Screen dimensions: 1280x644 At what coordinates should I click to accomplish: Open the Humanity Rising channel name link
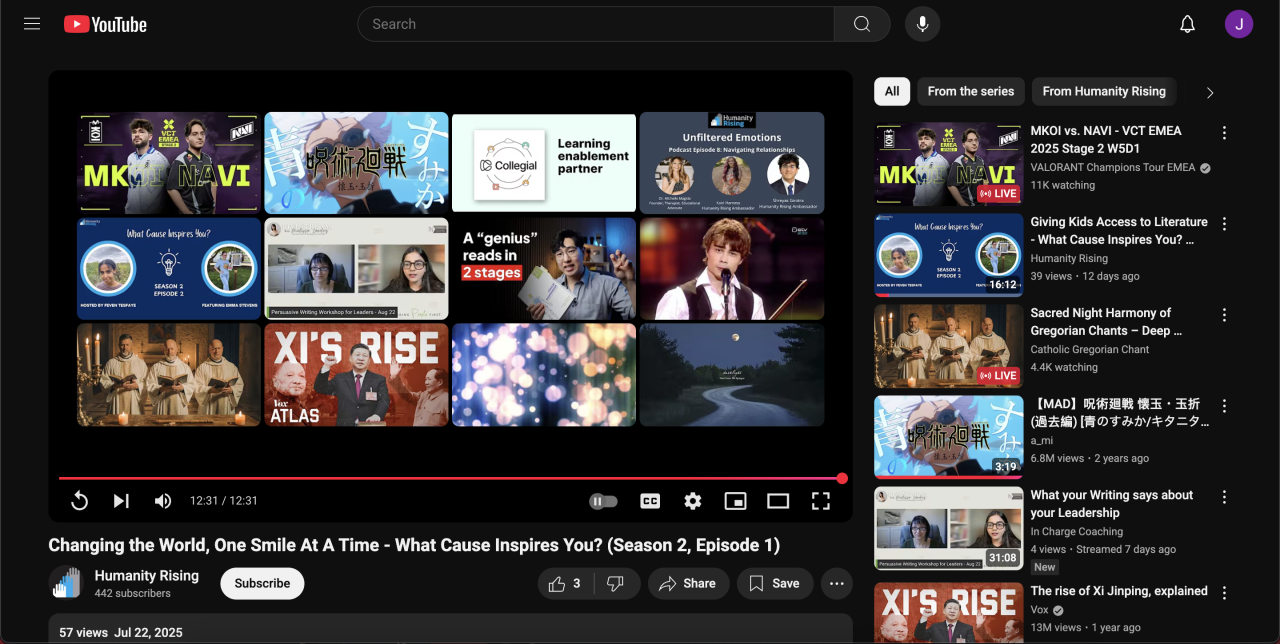click(x=147, y=576)
